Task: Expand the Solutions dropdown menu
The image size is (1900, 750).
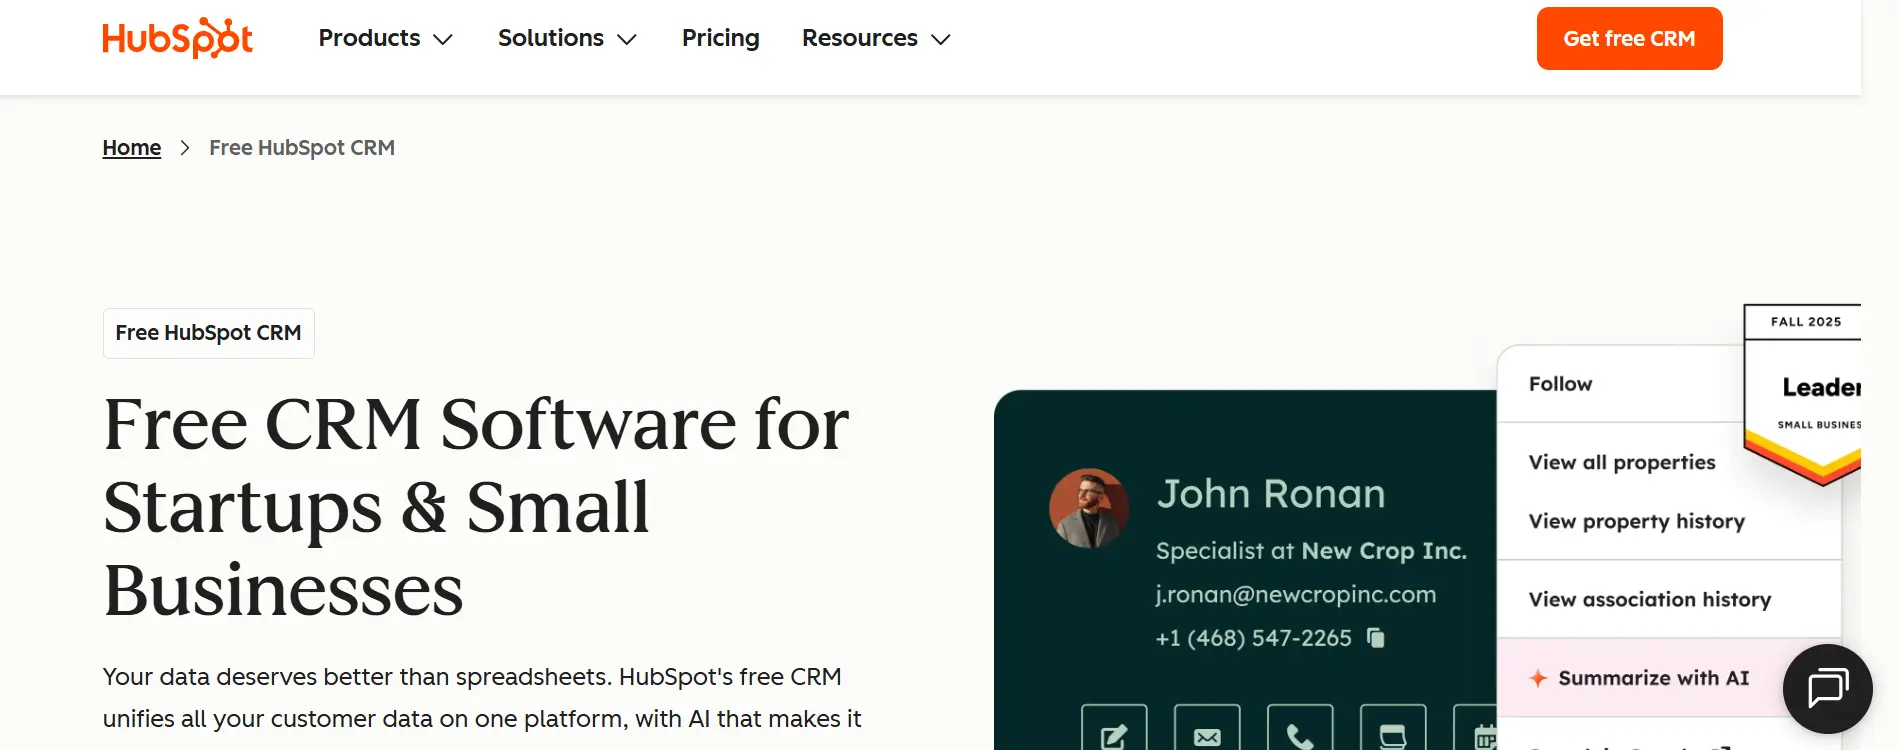Action: click(x=567, y=38)
